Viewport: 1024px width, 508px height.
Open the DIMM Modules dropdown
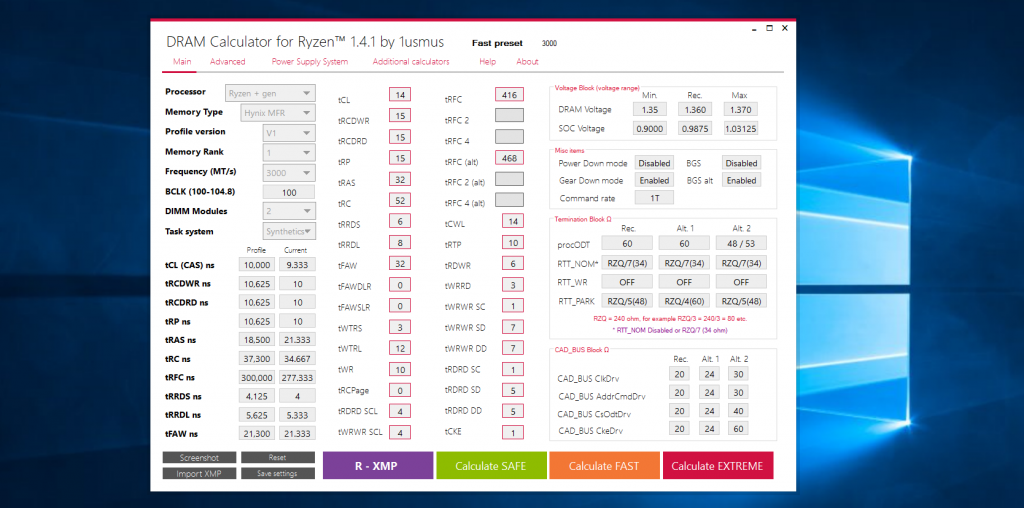[x=289, y=211]
